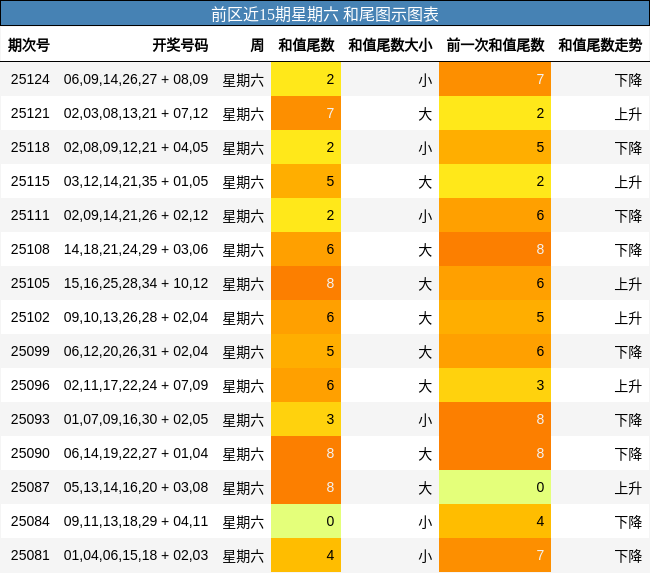Click the table title 前区近15期星期六 和尾图示图表

(325, 15)
